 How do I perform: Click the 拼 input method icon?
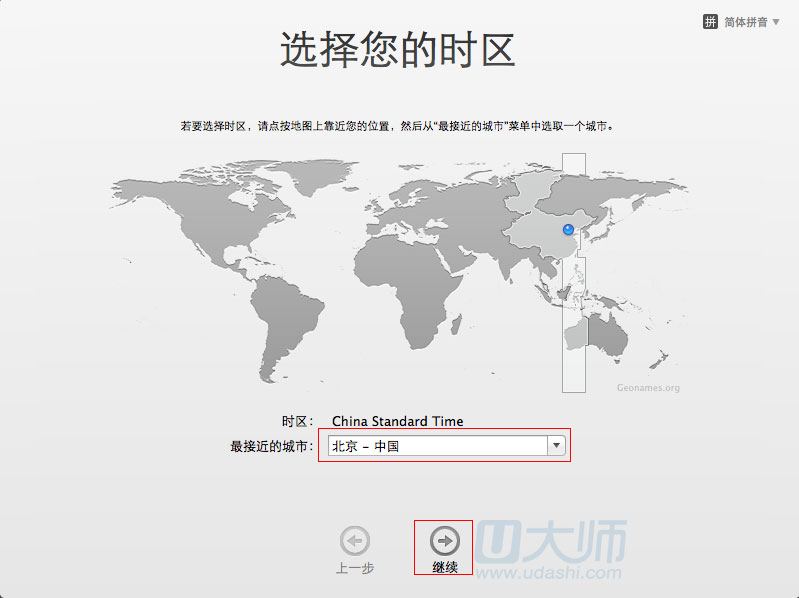(x=710, y=22)
